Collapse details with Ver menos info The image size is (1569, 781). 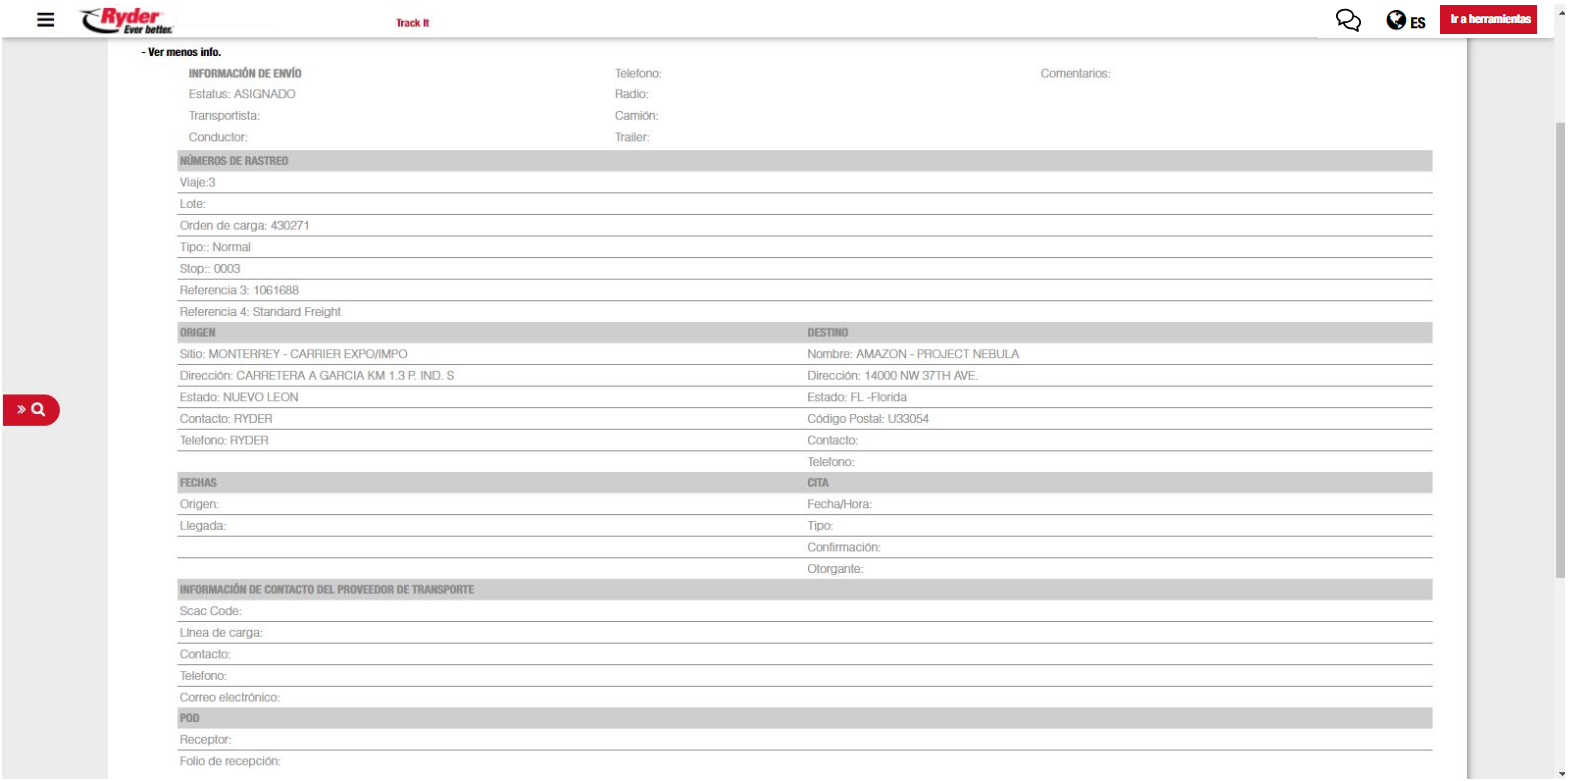tap(181, 52)
